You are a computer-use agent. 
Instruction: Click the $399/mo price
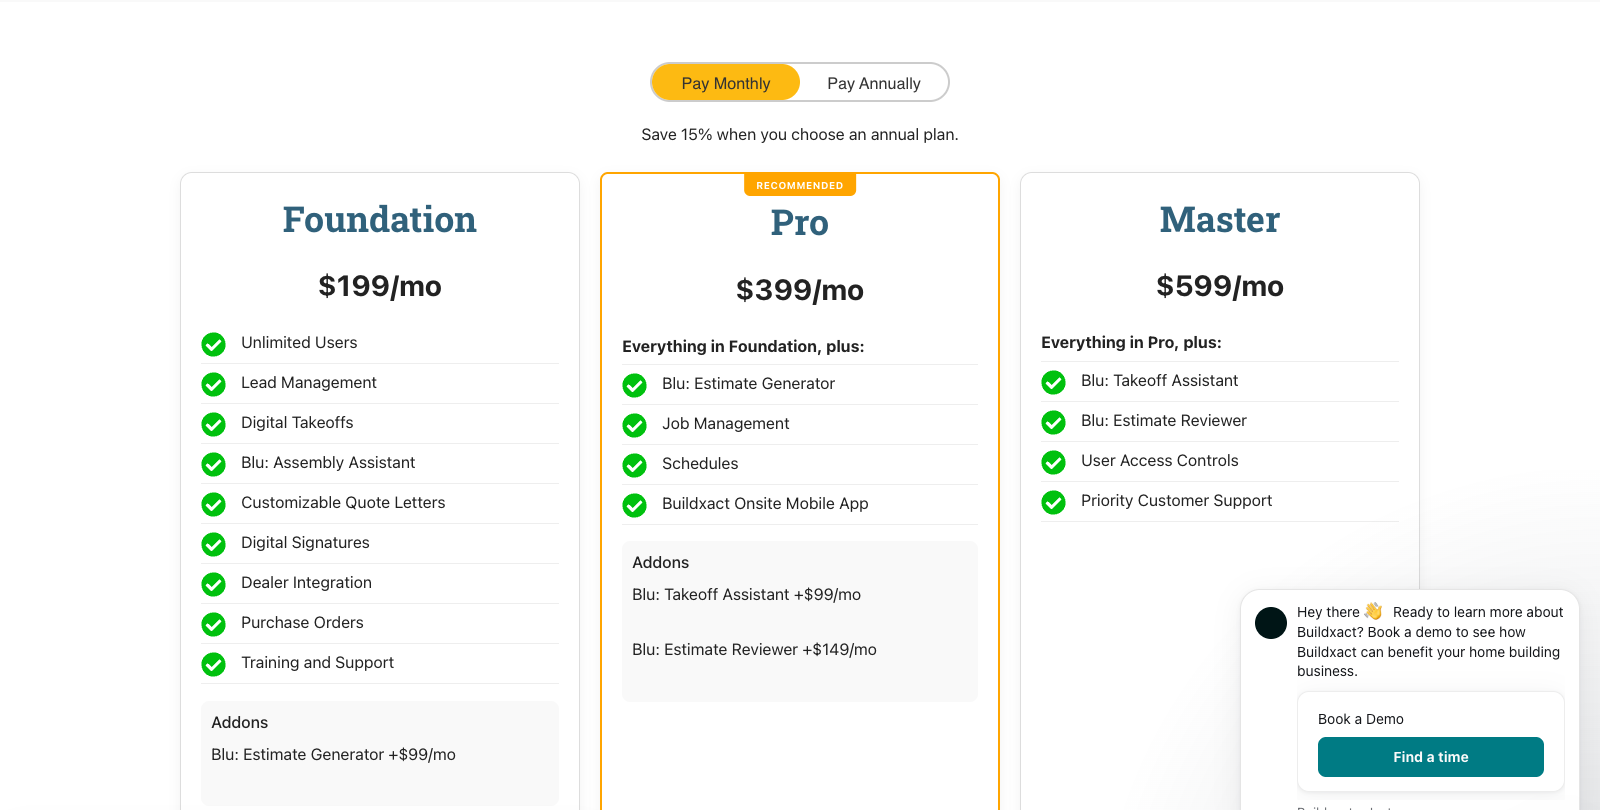800,290
